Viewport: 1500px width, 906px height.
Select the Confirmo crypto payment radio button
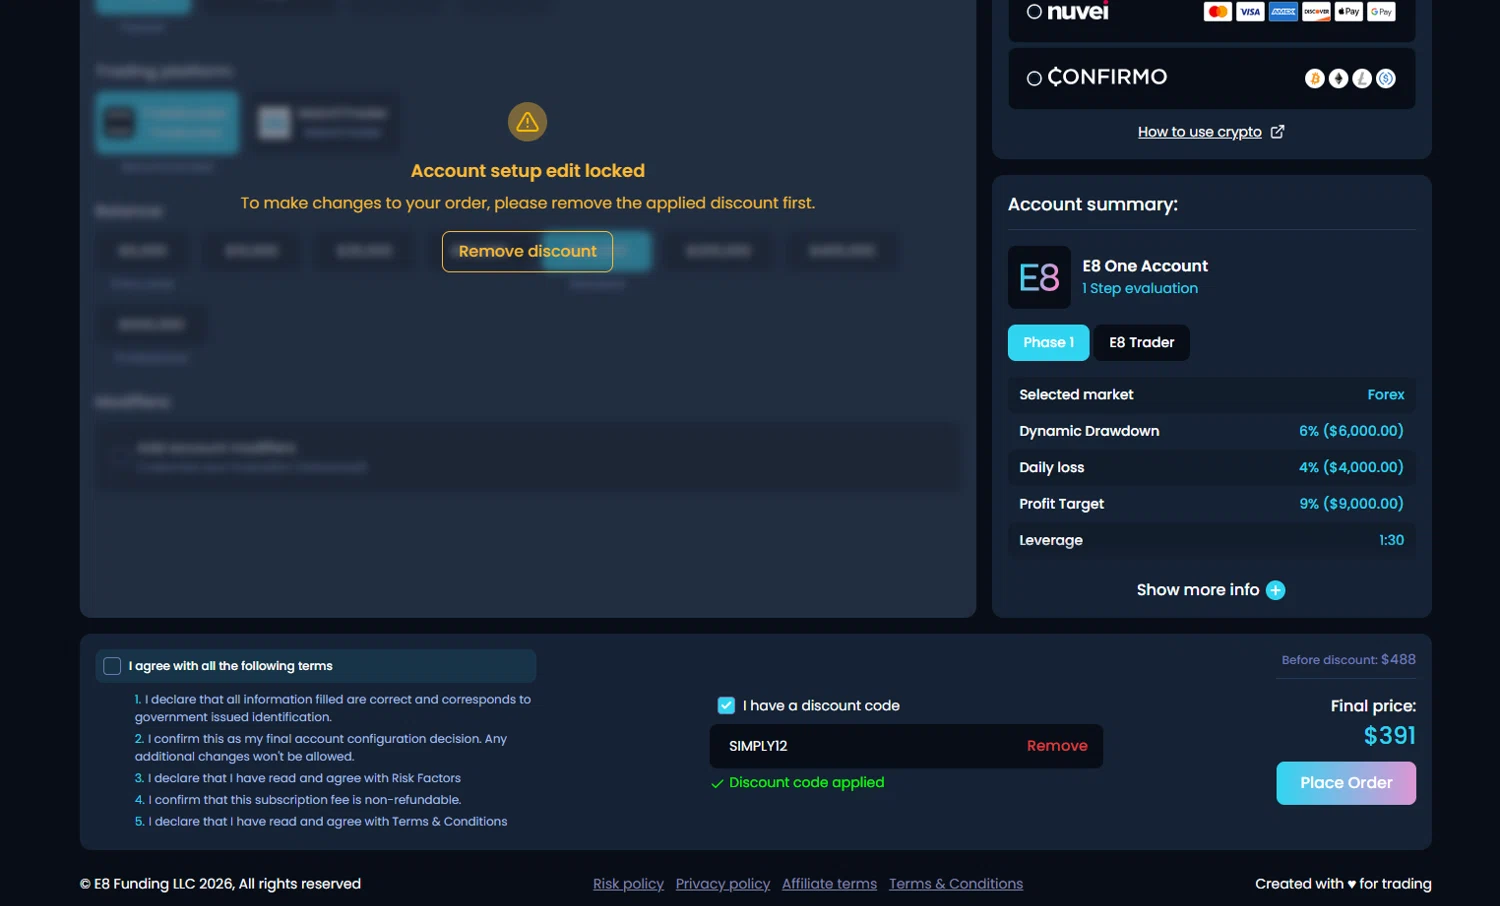point(1034,78)
